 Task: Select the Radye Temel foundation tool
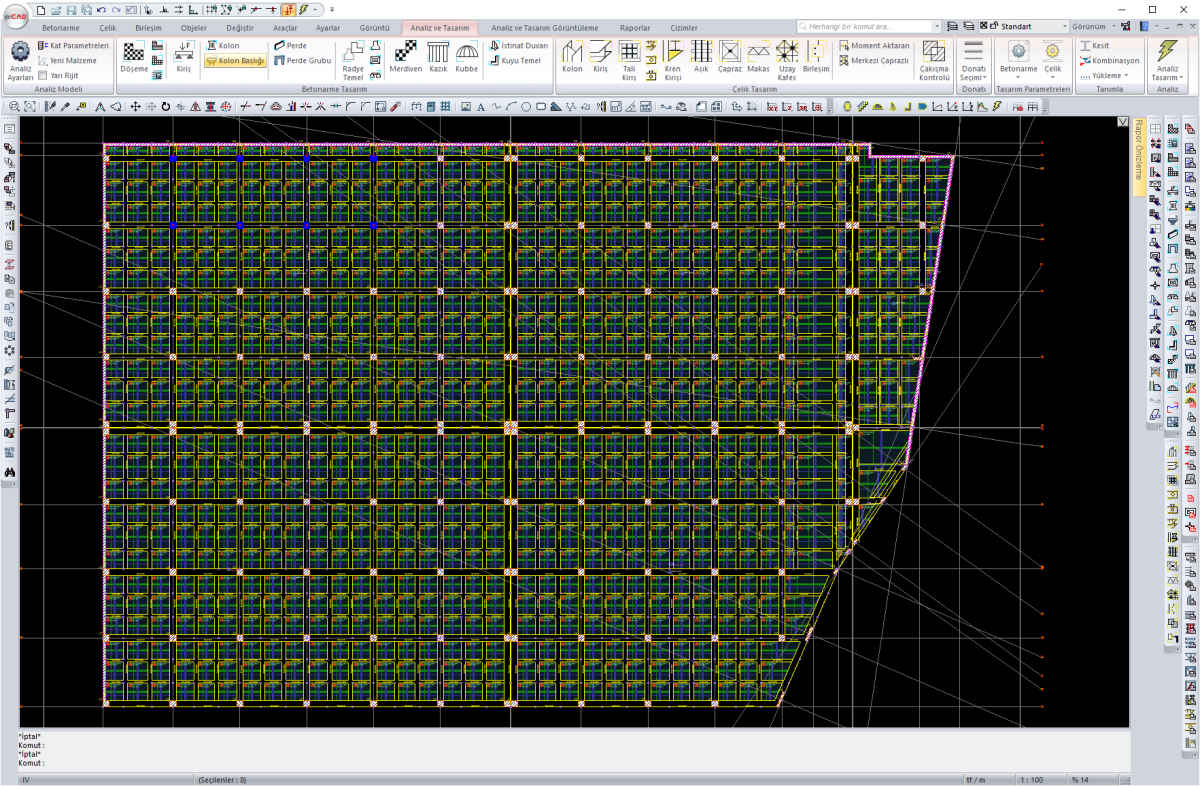(353, 60)
